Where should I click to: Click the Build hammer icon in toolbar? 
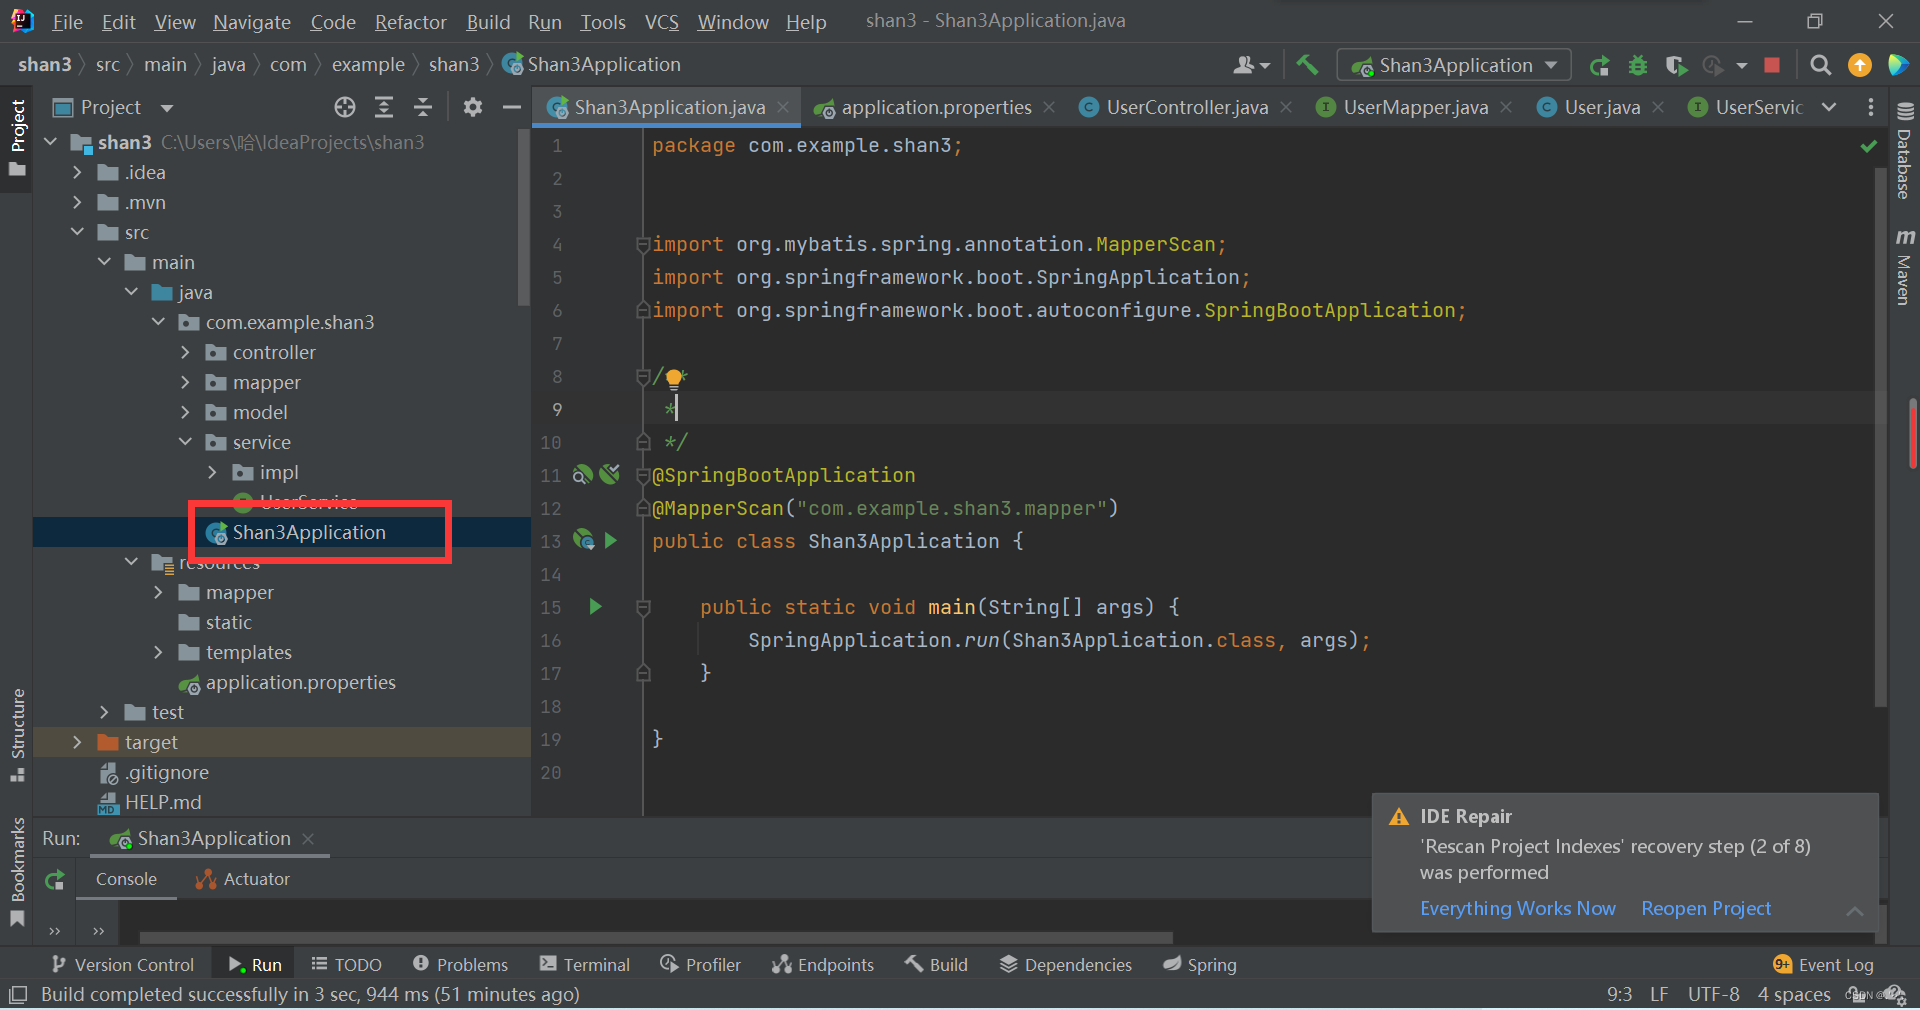[x=1307, y=65]
